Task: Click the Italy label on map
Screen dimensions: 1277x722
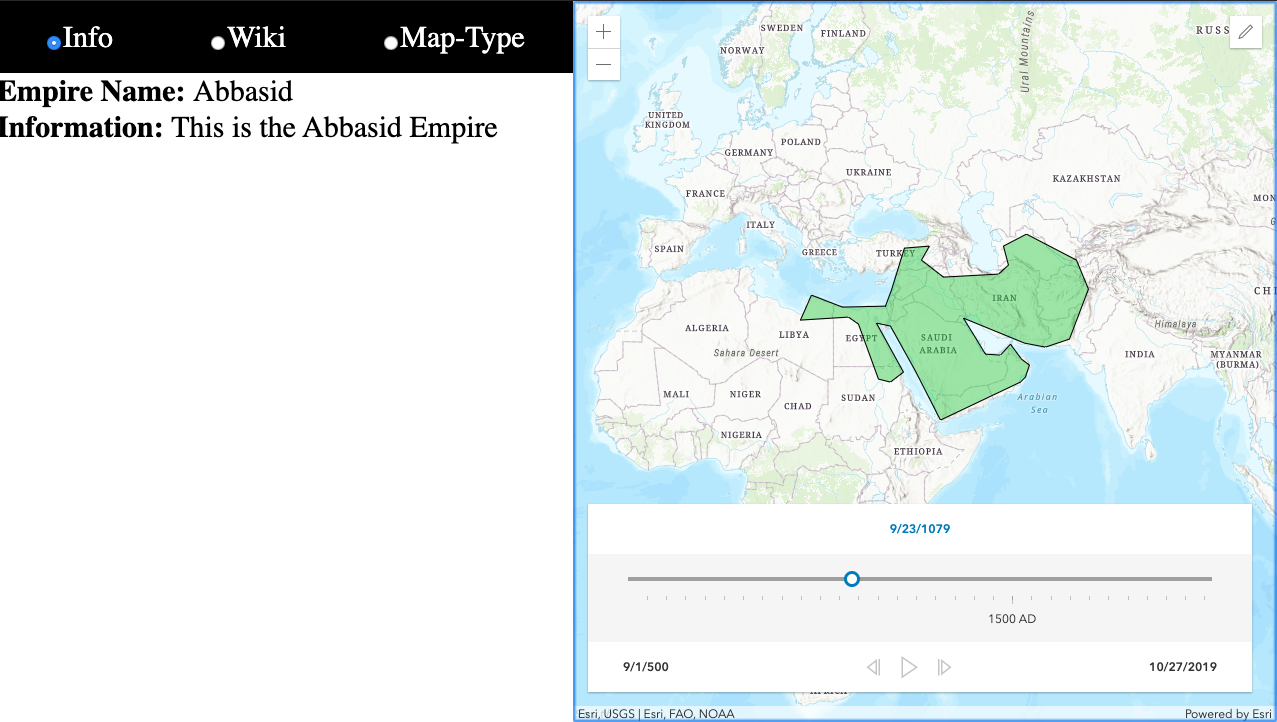Action: coord(760,225)
